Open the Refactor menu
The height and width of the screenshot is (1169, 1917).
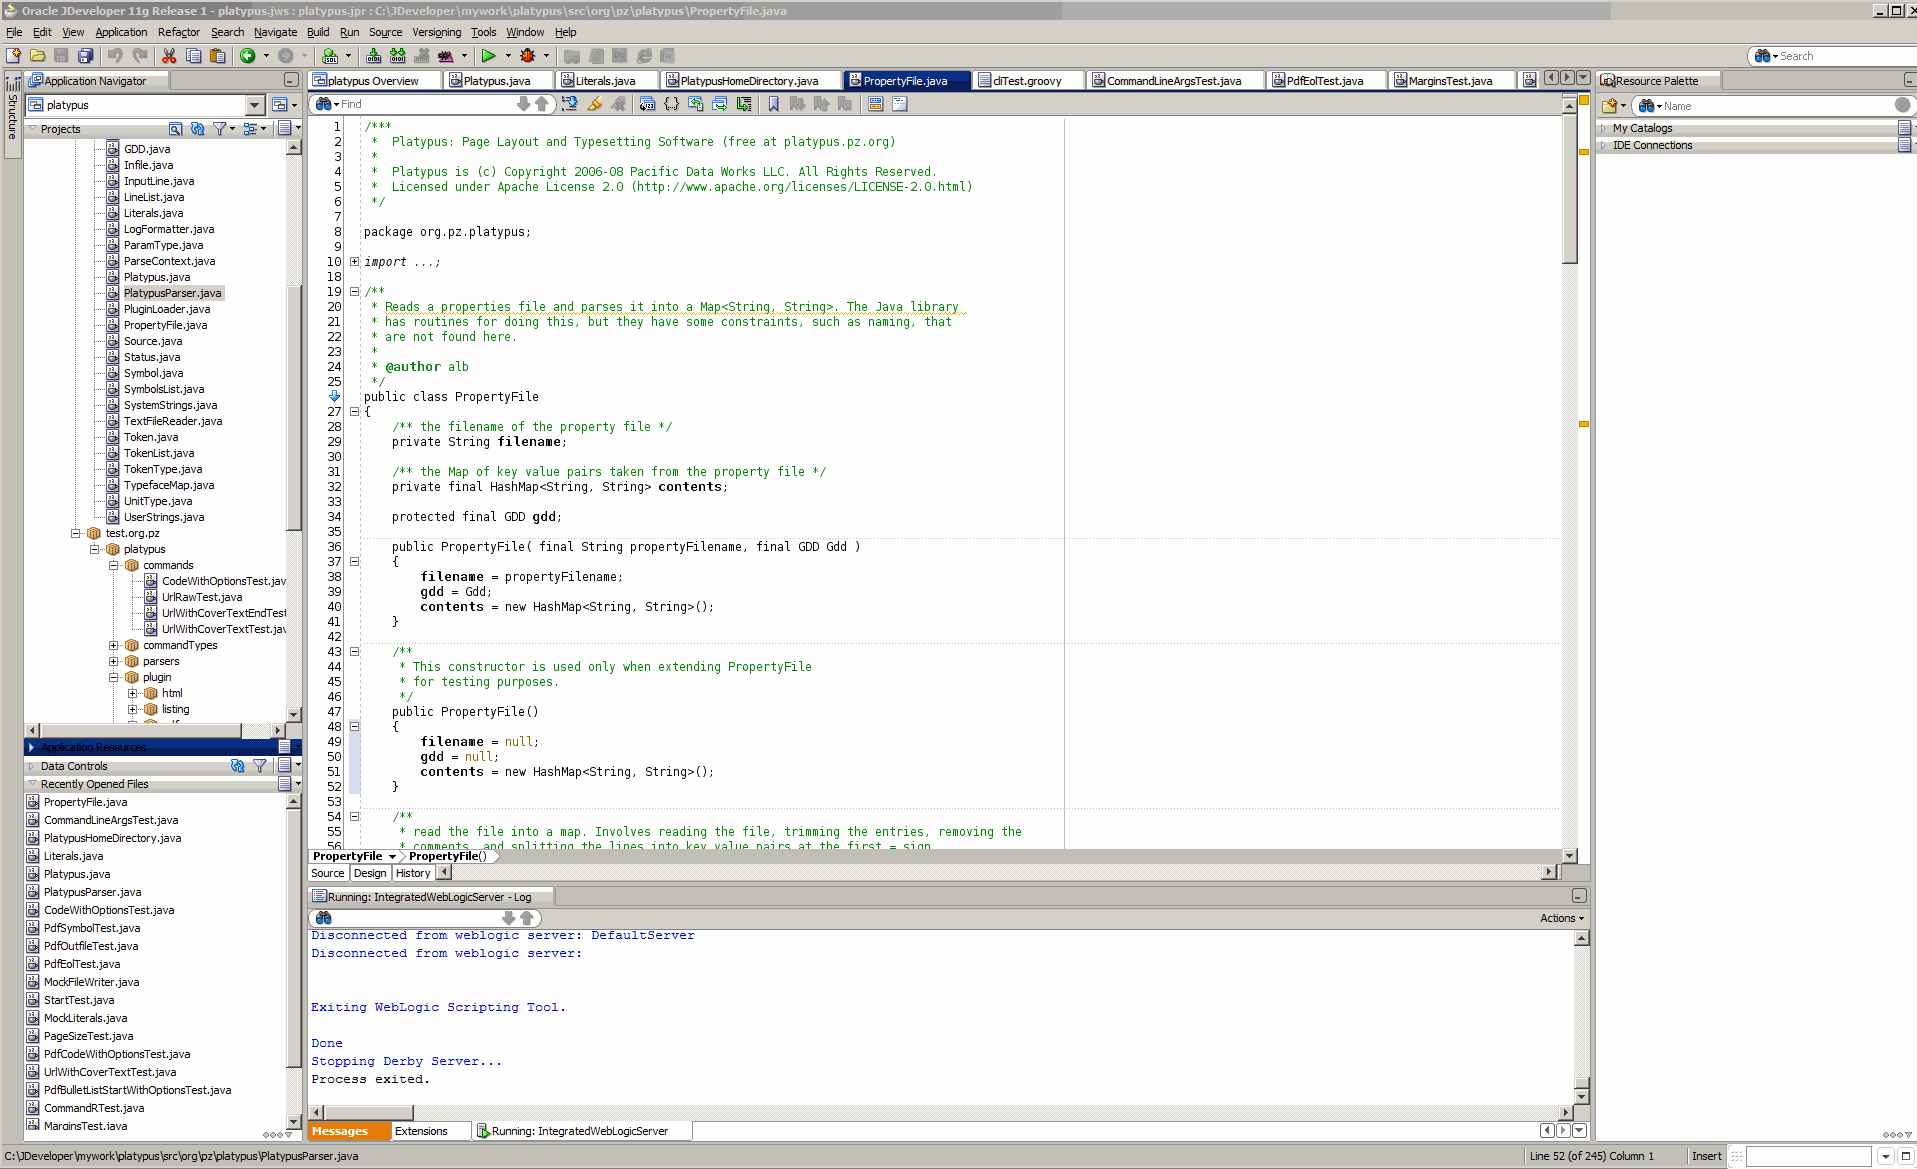click(178, 32)
